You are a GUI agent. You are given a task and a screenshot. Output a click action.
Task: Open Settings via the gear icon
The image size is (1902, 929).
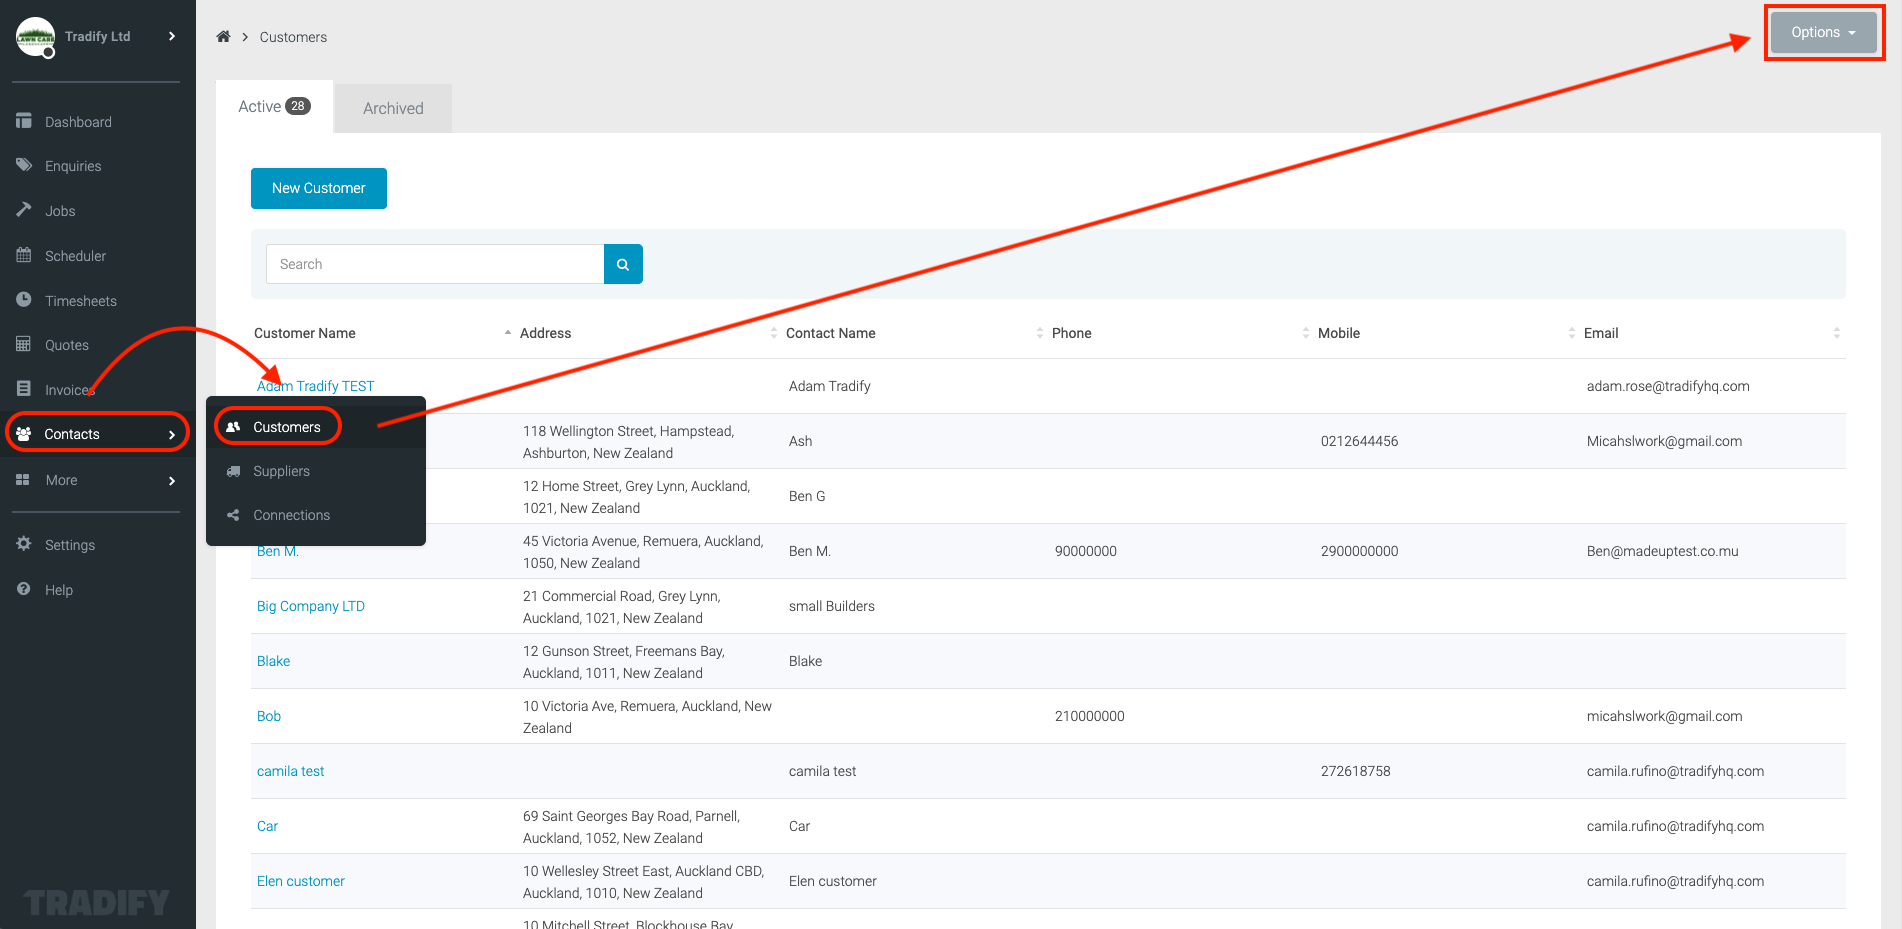pos(24,544)
